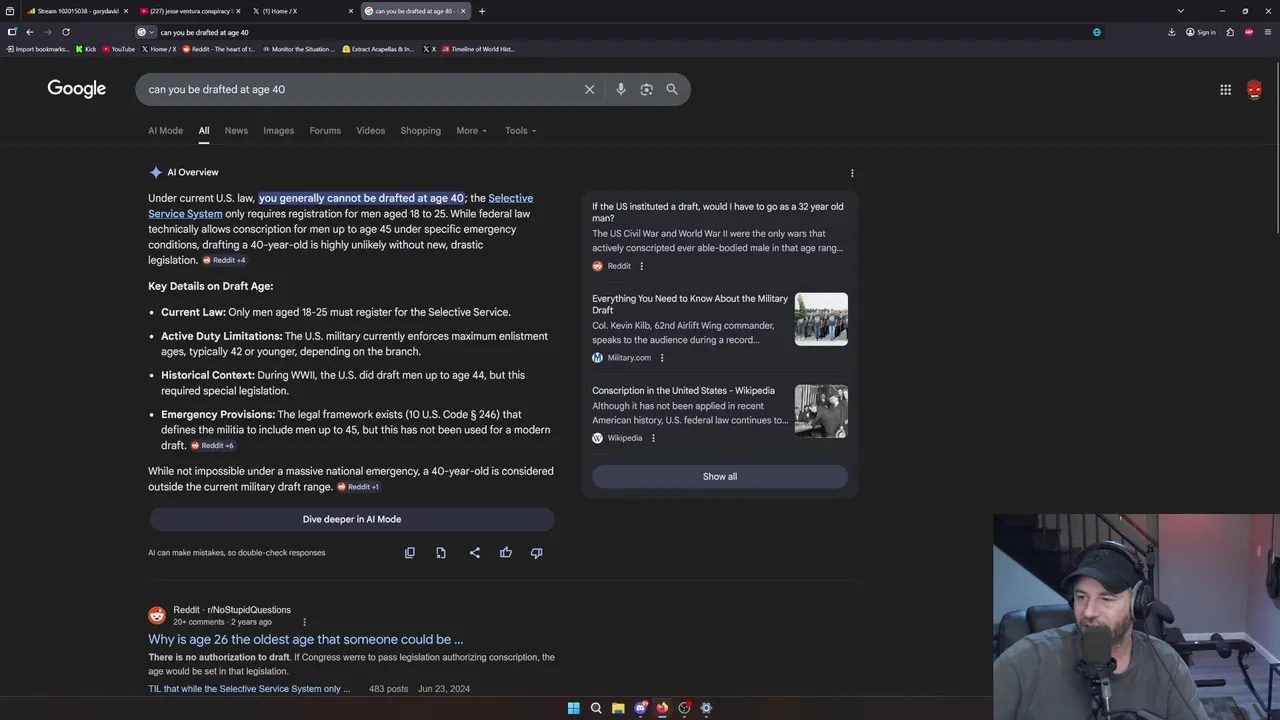Open the Google account avatar menu
Screen dimensions: 1280x720
point(1254,89)
